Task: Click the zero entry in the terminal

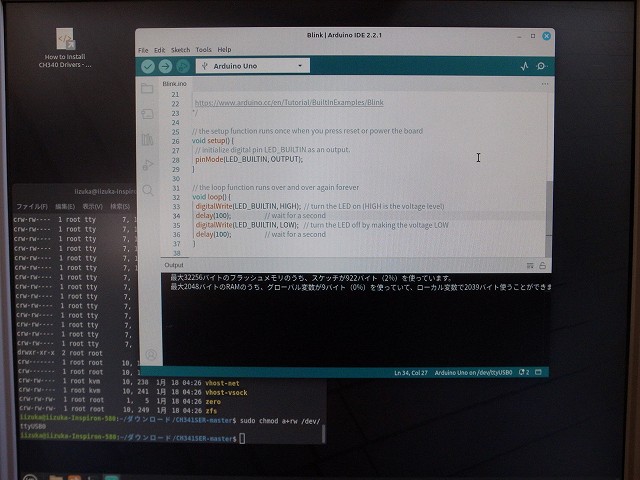Action: 213,402
